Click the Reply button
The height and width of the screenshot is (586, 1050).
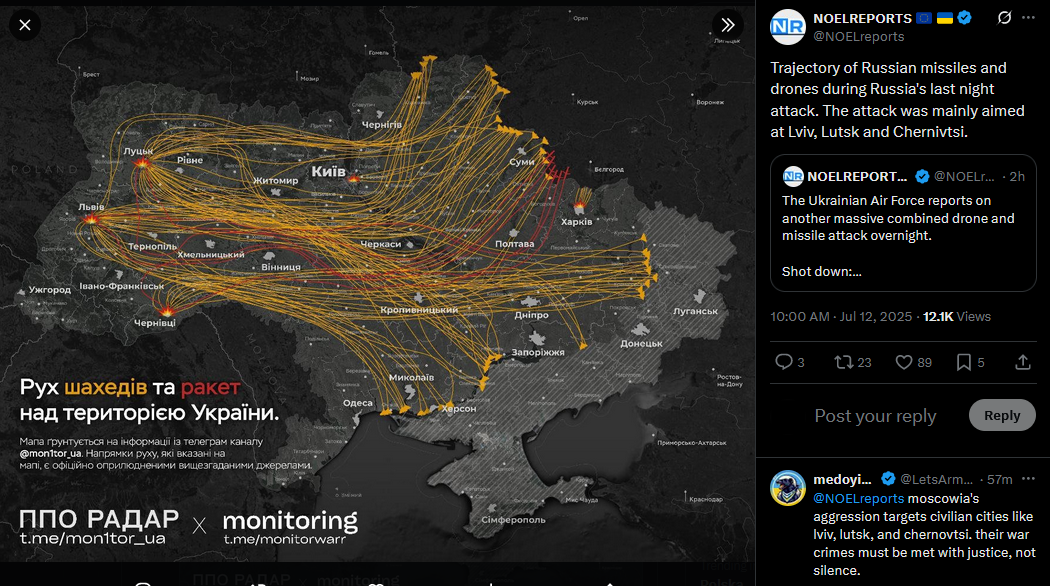pyautogui.click(x=1002, y=415)
